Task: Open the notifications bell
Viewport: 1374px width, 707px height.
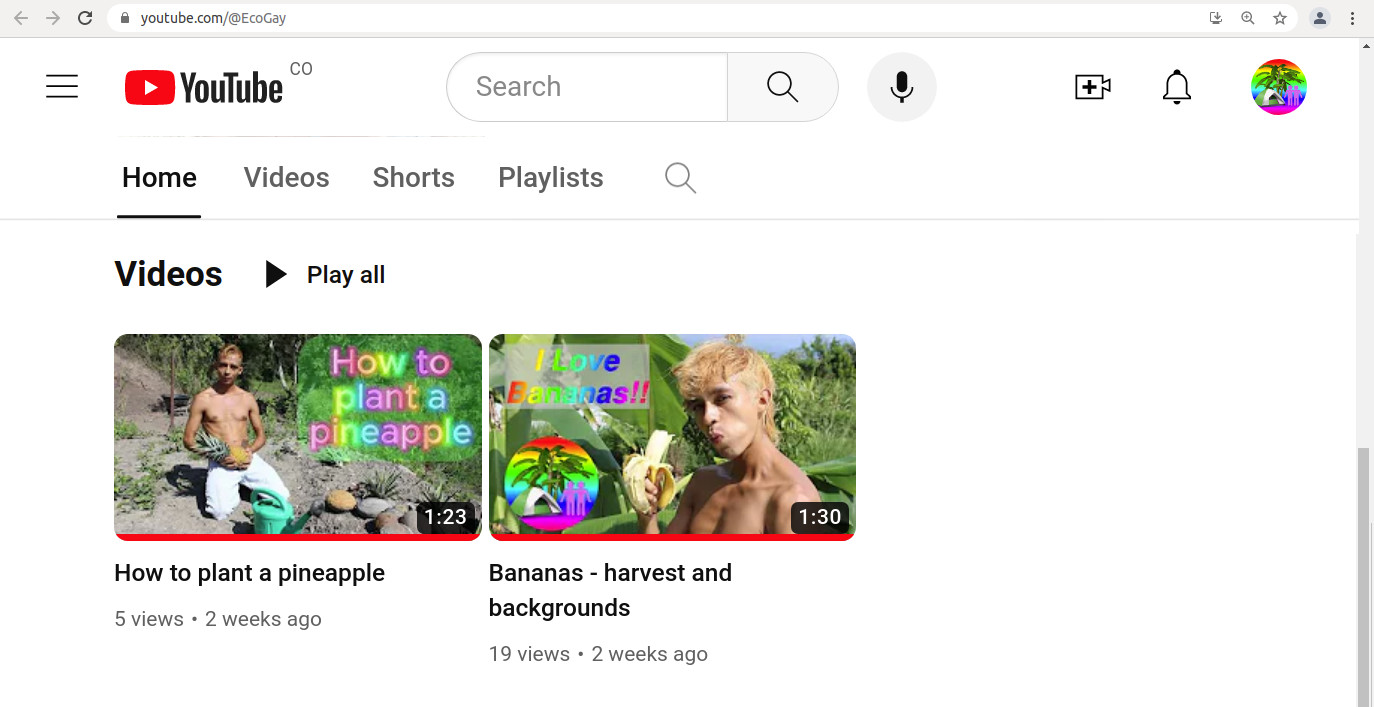Action: pyautogui.click(x=1177, y=87)
